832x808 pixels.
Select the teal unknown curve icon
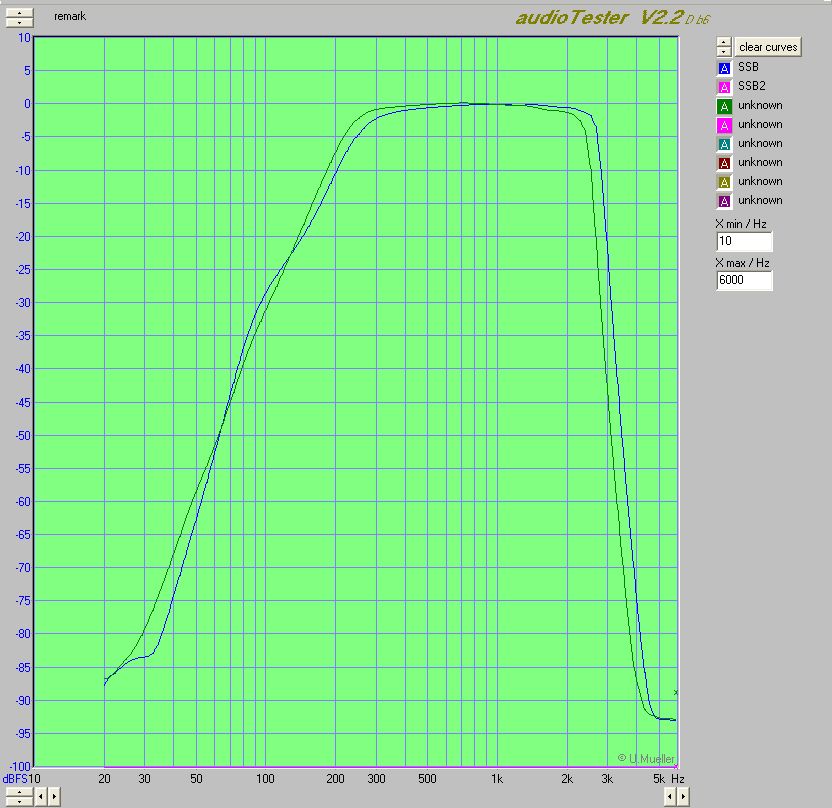point(725,144)
